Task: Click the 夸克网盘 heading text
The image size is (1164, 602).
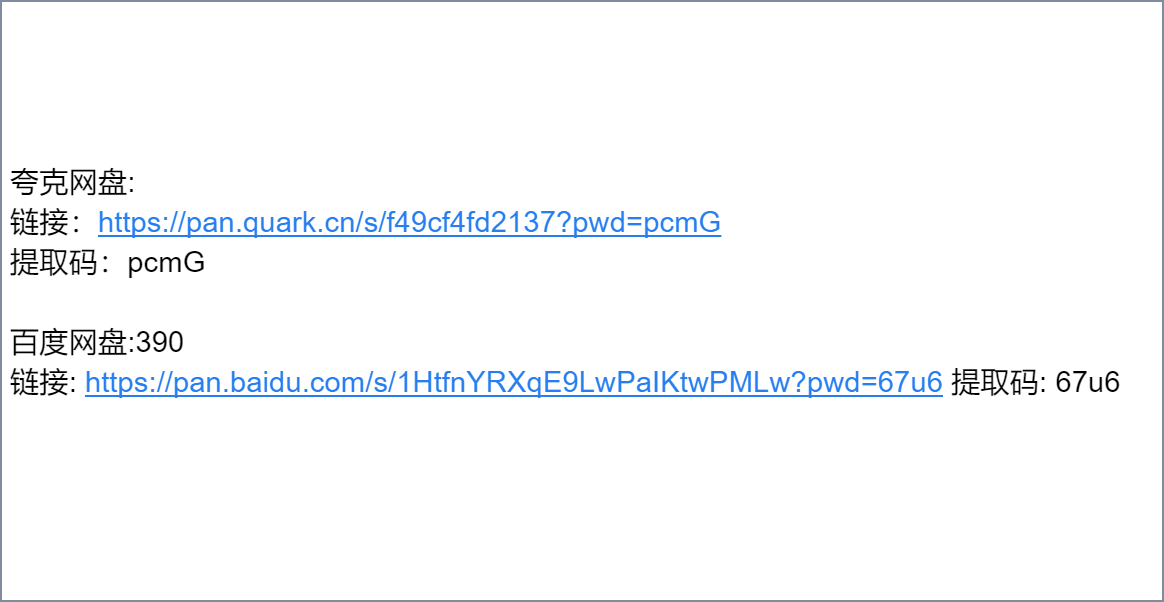Action: (69, 183)
